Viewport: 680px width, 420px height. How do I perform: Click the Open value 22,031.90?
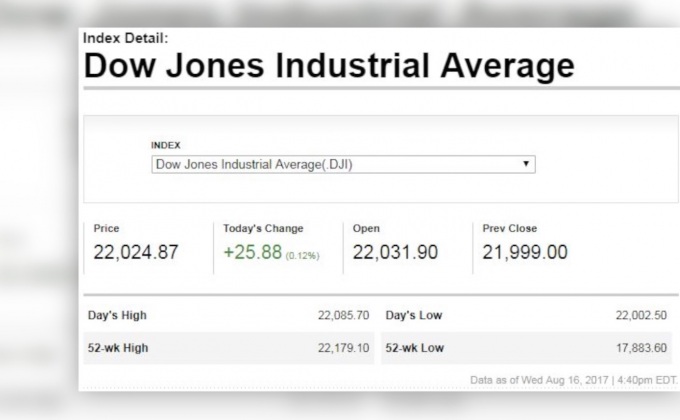click(x=395, y=253)
